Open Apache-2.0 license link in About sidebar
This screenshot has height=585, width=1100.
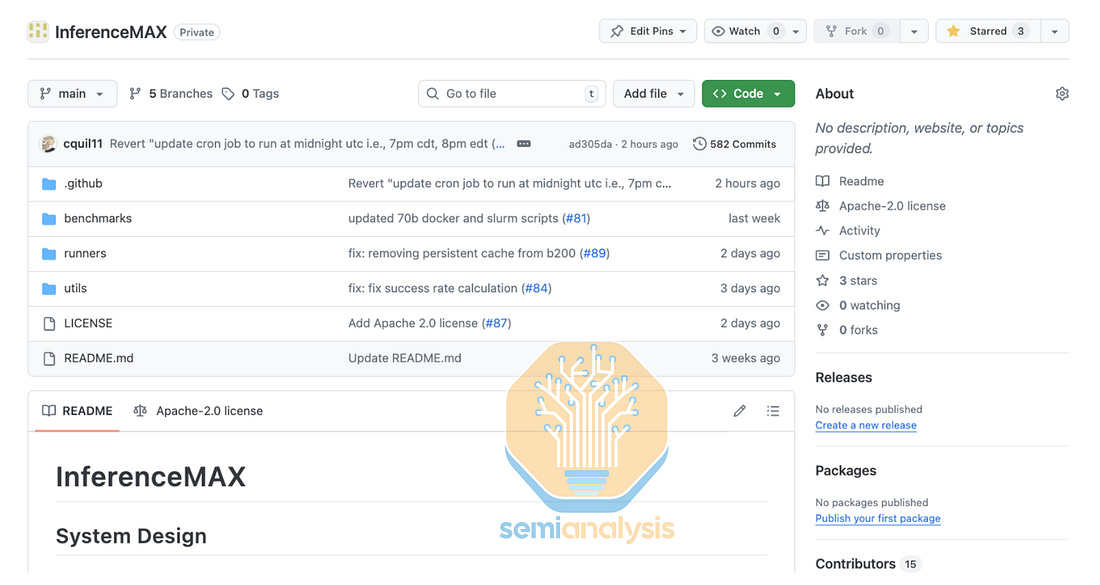tap(892, 206)
